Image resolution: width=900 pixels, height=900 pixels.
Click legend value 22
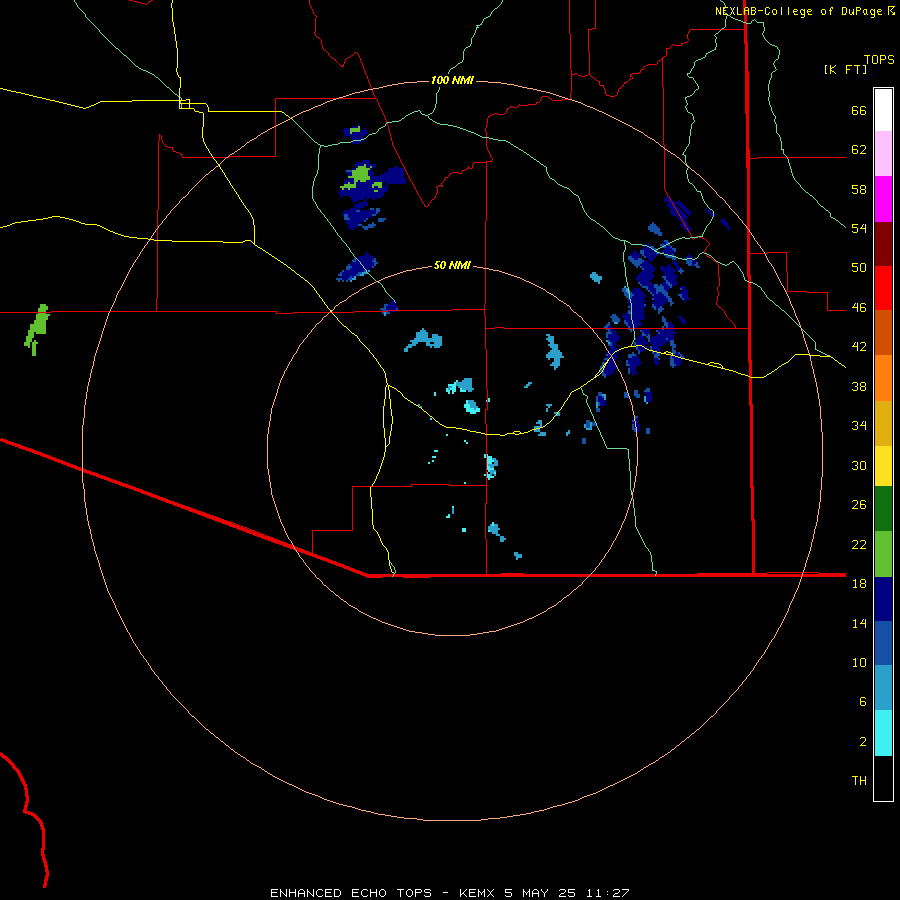[x=859, y=544]
